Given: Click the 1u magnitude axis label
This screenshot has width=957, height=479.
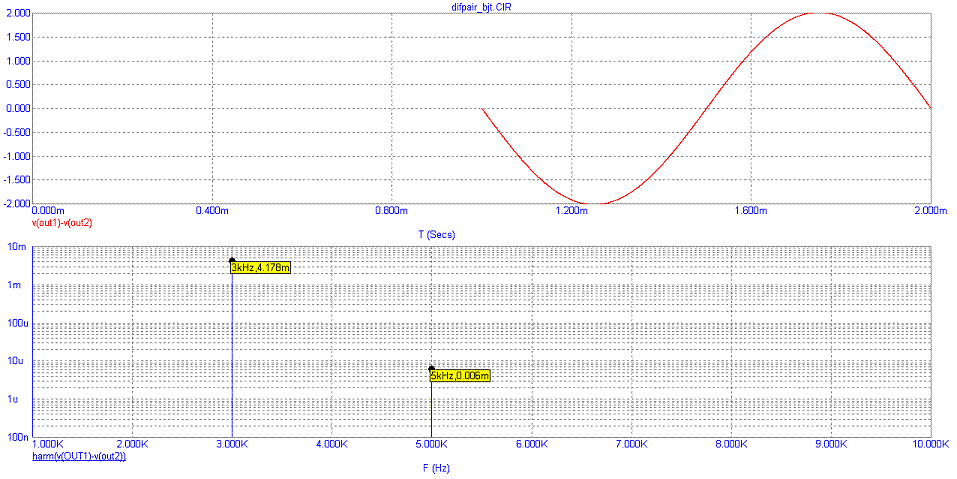Looking at the screenshot, I should [x=22, y=400].
